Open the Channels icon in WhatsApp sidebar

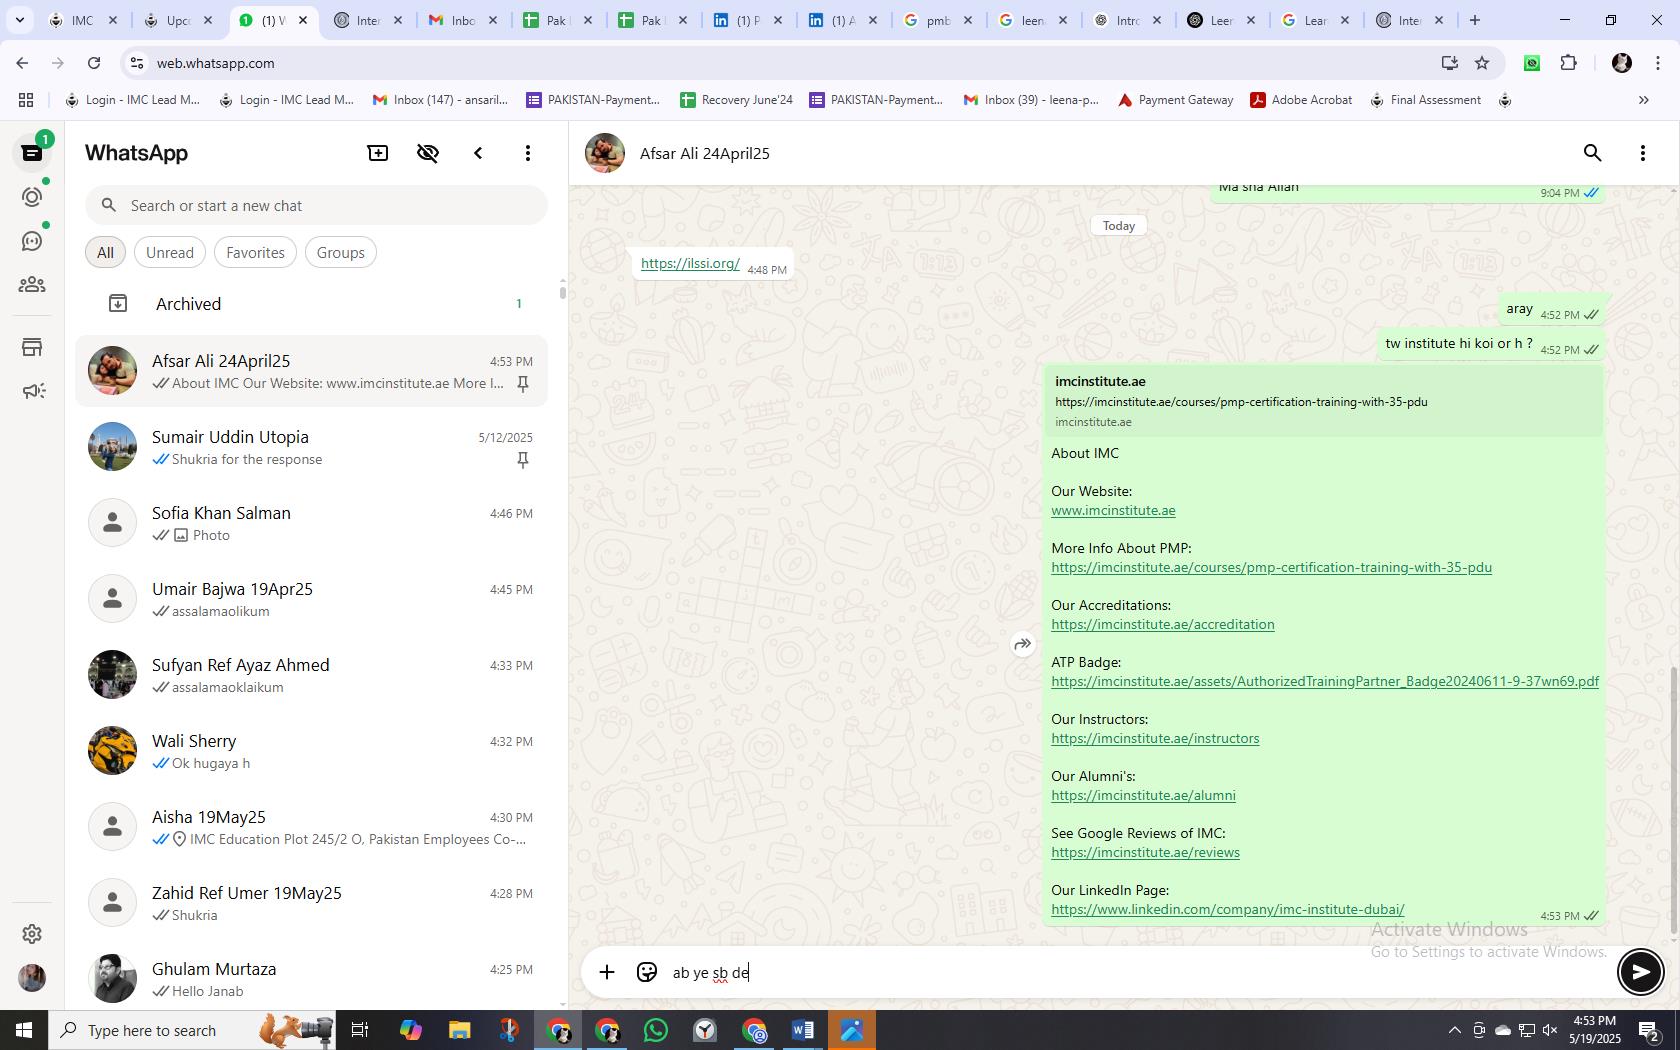tap(32, 241)
